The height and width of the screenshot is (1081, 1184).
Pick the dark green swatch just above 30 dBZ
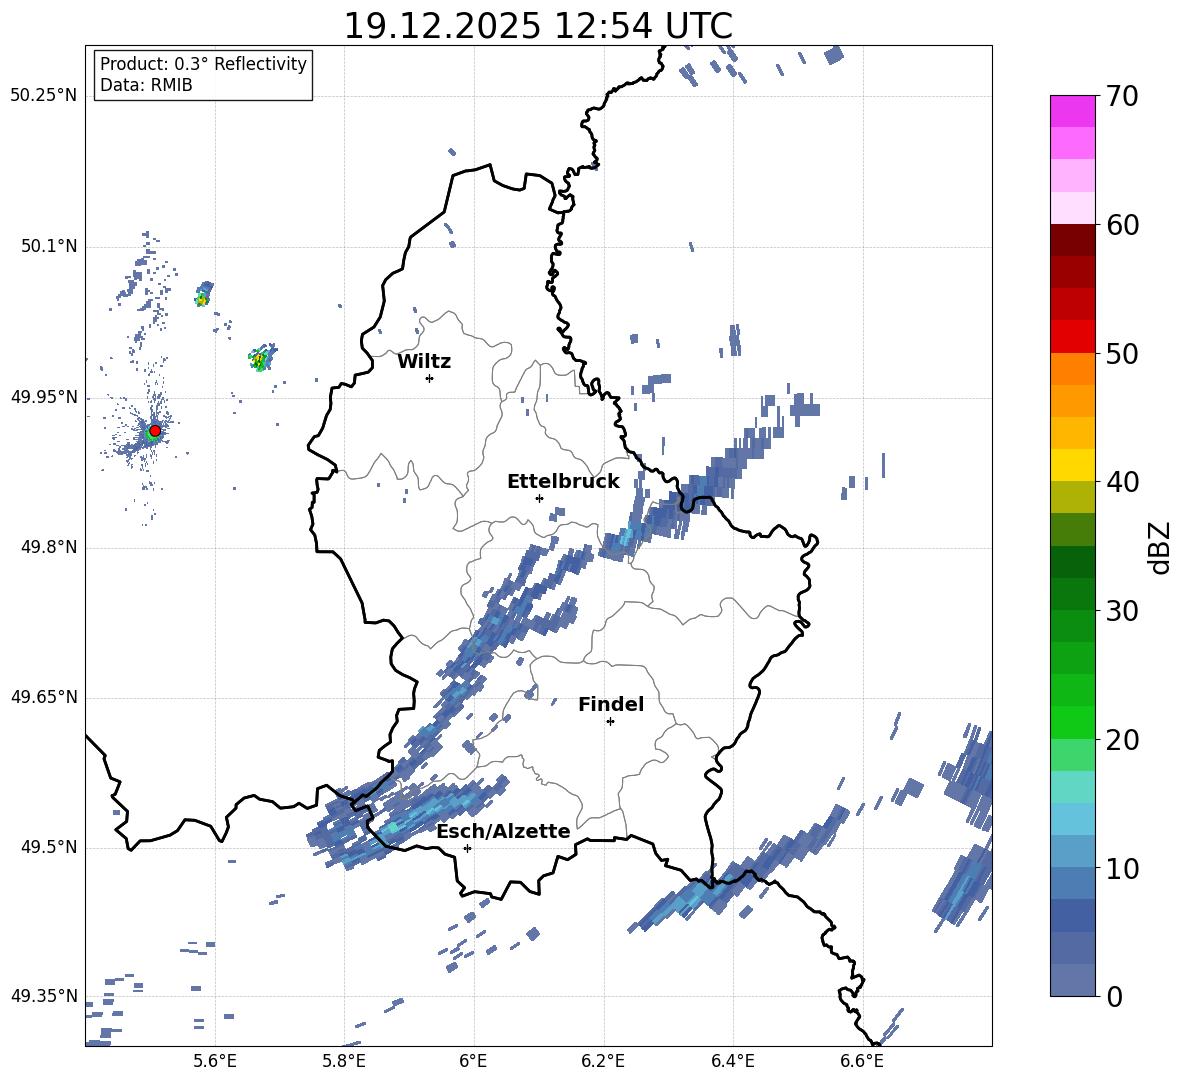1072,594
